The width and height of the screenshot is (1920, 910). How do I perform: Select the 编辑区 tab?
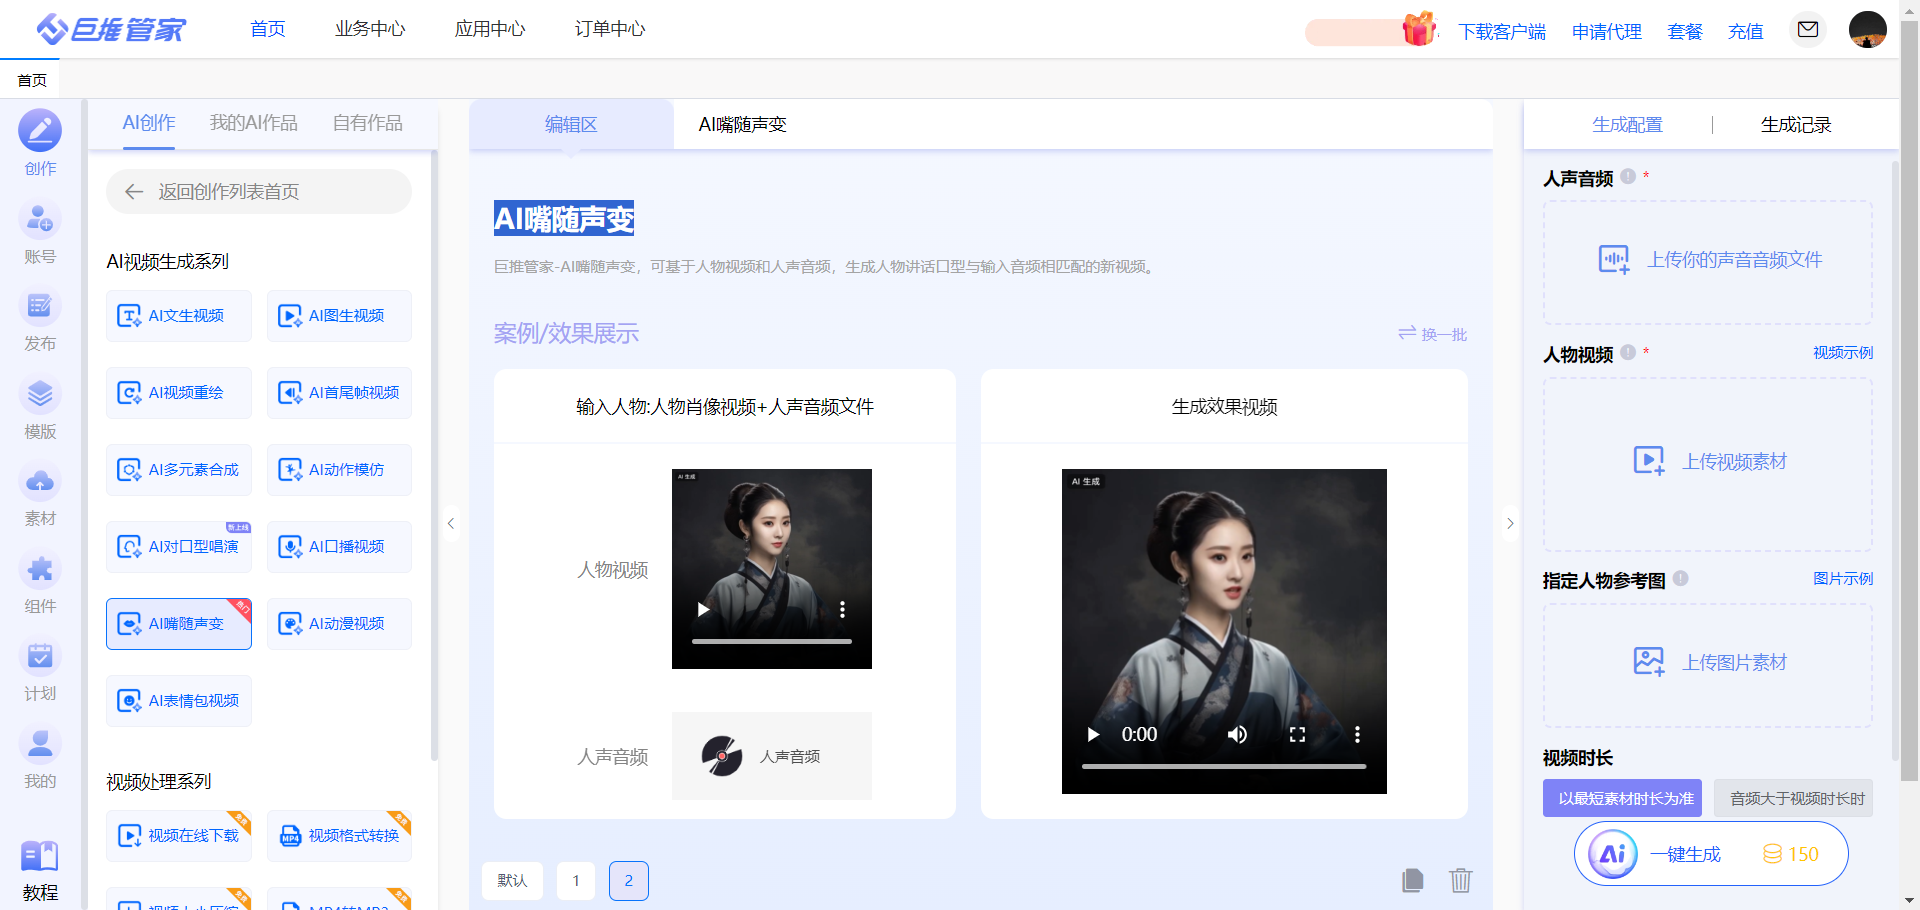(x=571, y=124)
